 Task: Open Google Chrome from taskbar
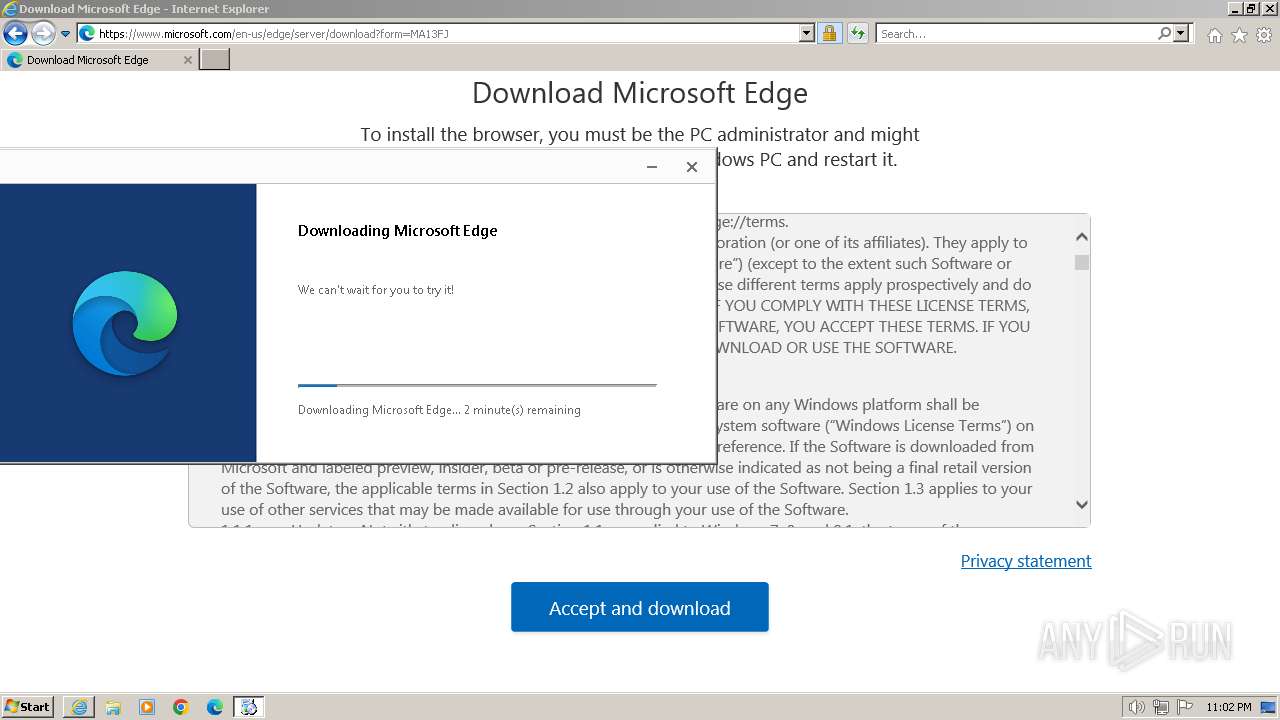(x=181, y=707)
